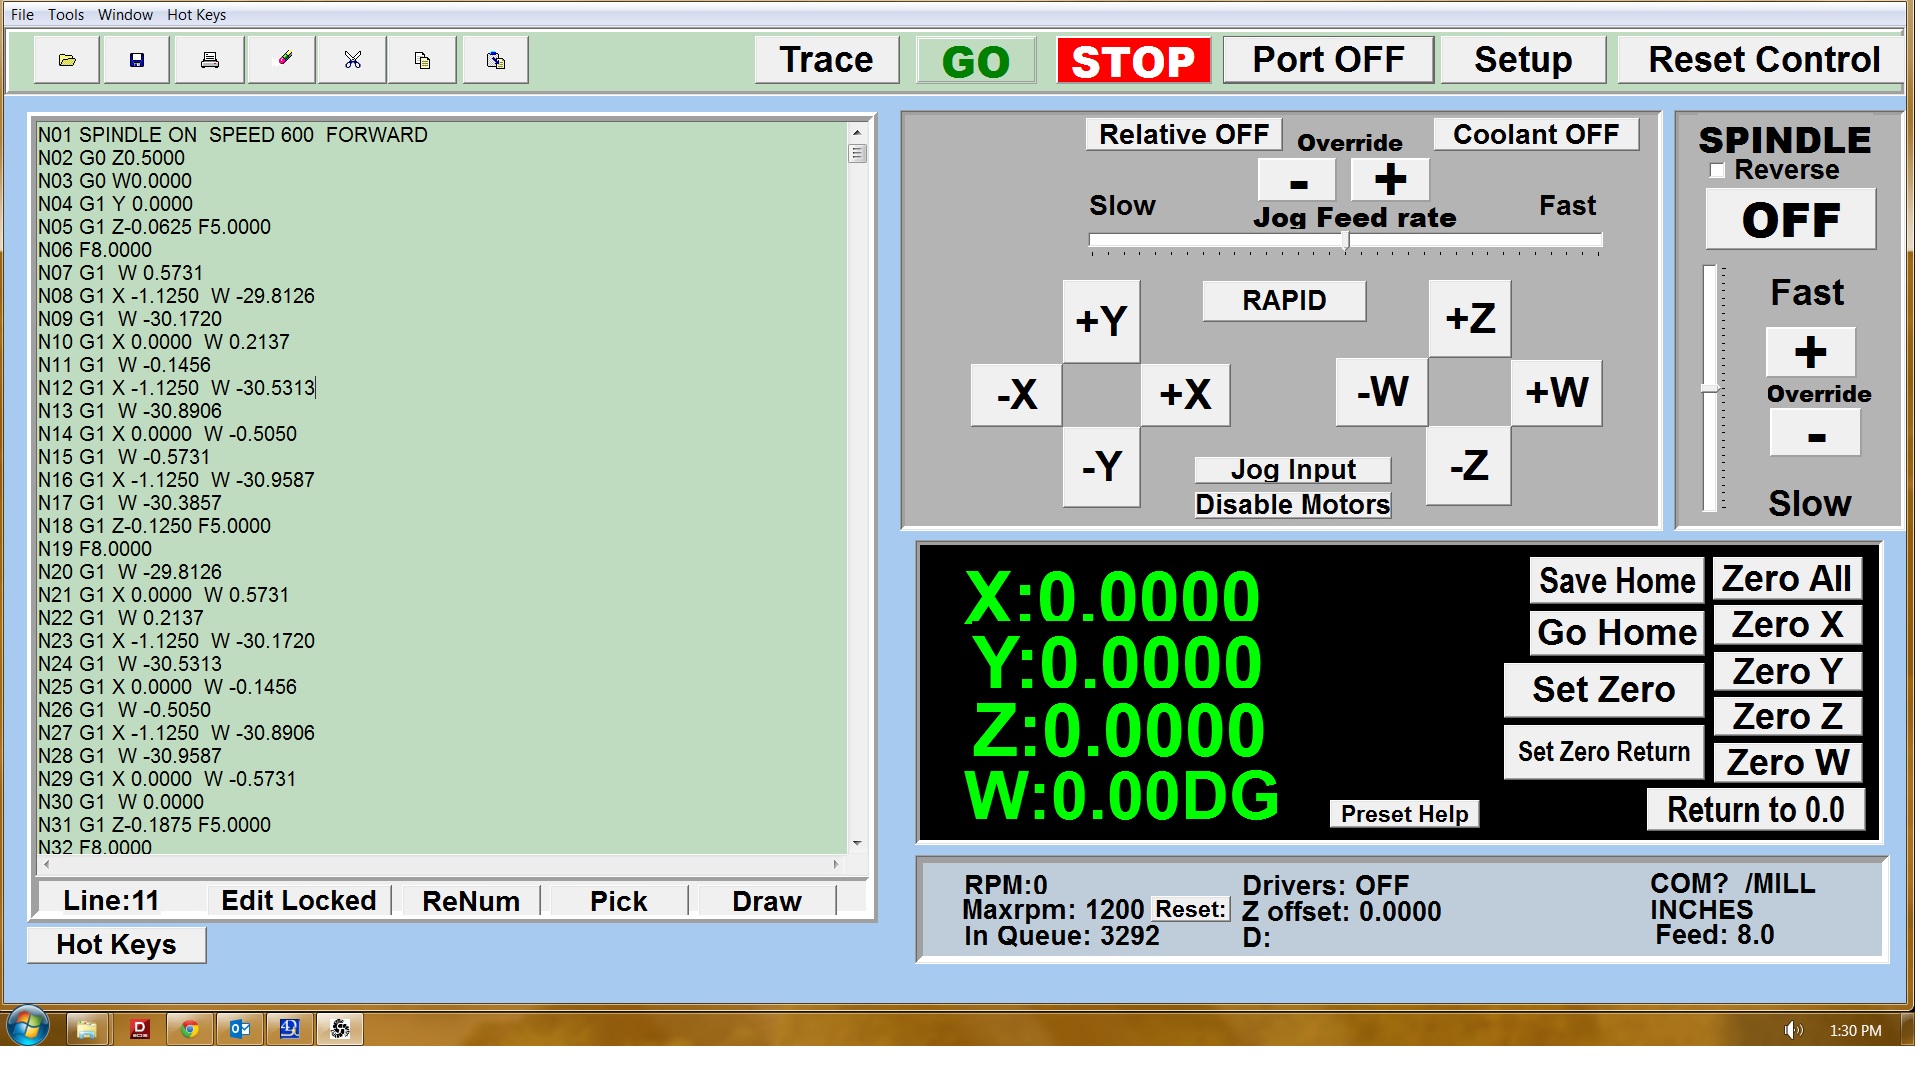Click the +Y jog button
Viewport: 1920px width, 1080px height.
pos(1100,321)
